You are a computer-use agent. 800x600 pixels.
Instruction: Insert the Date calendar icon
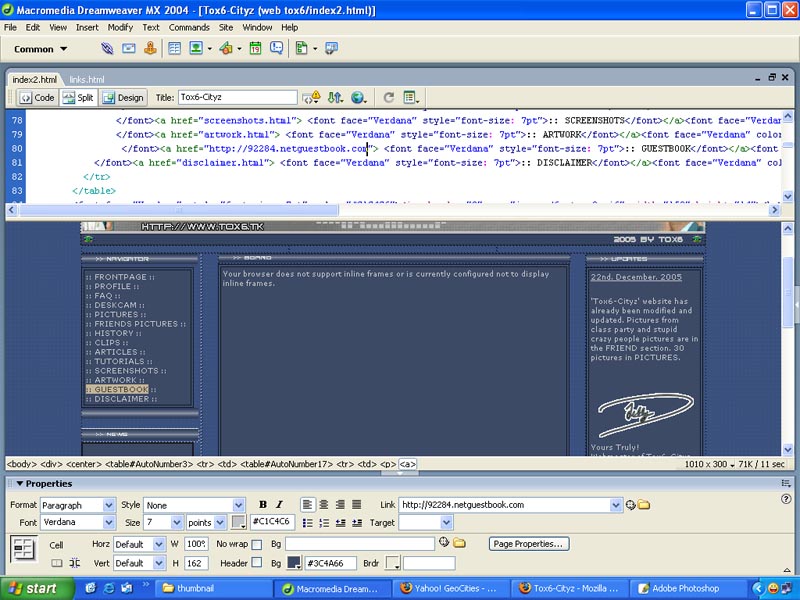click(x=256, y=48)
